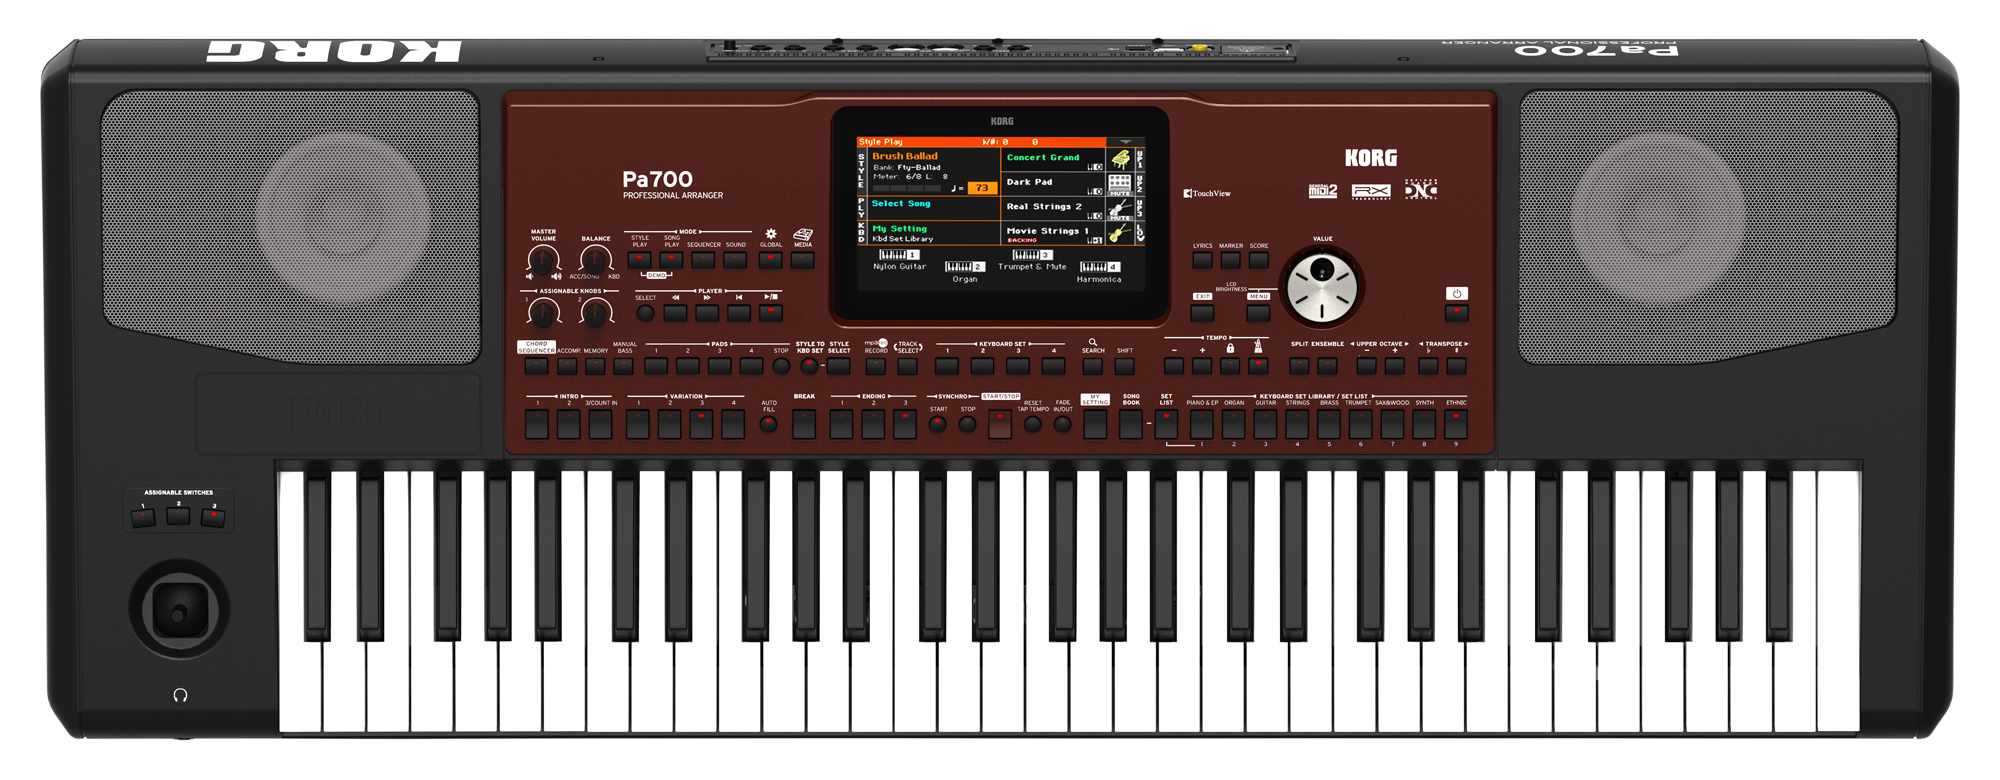
Task: Push the Sequencer mode button
Action: pos(704,260)
